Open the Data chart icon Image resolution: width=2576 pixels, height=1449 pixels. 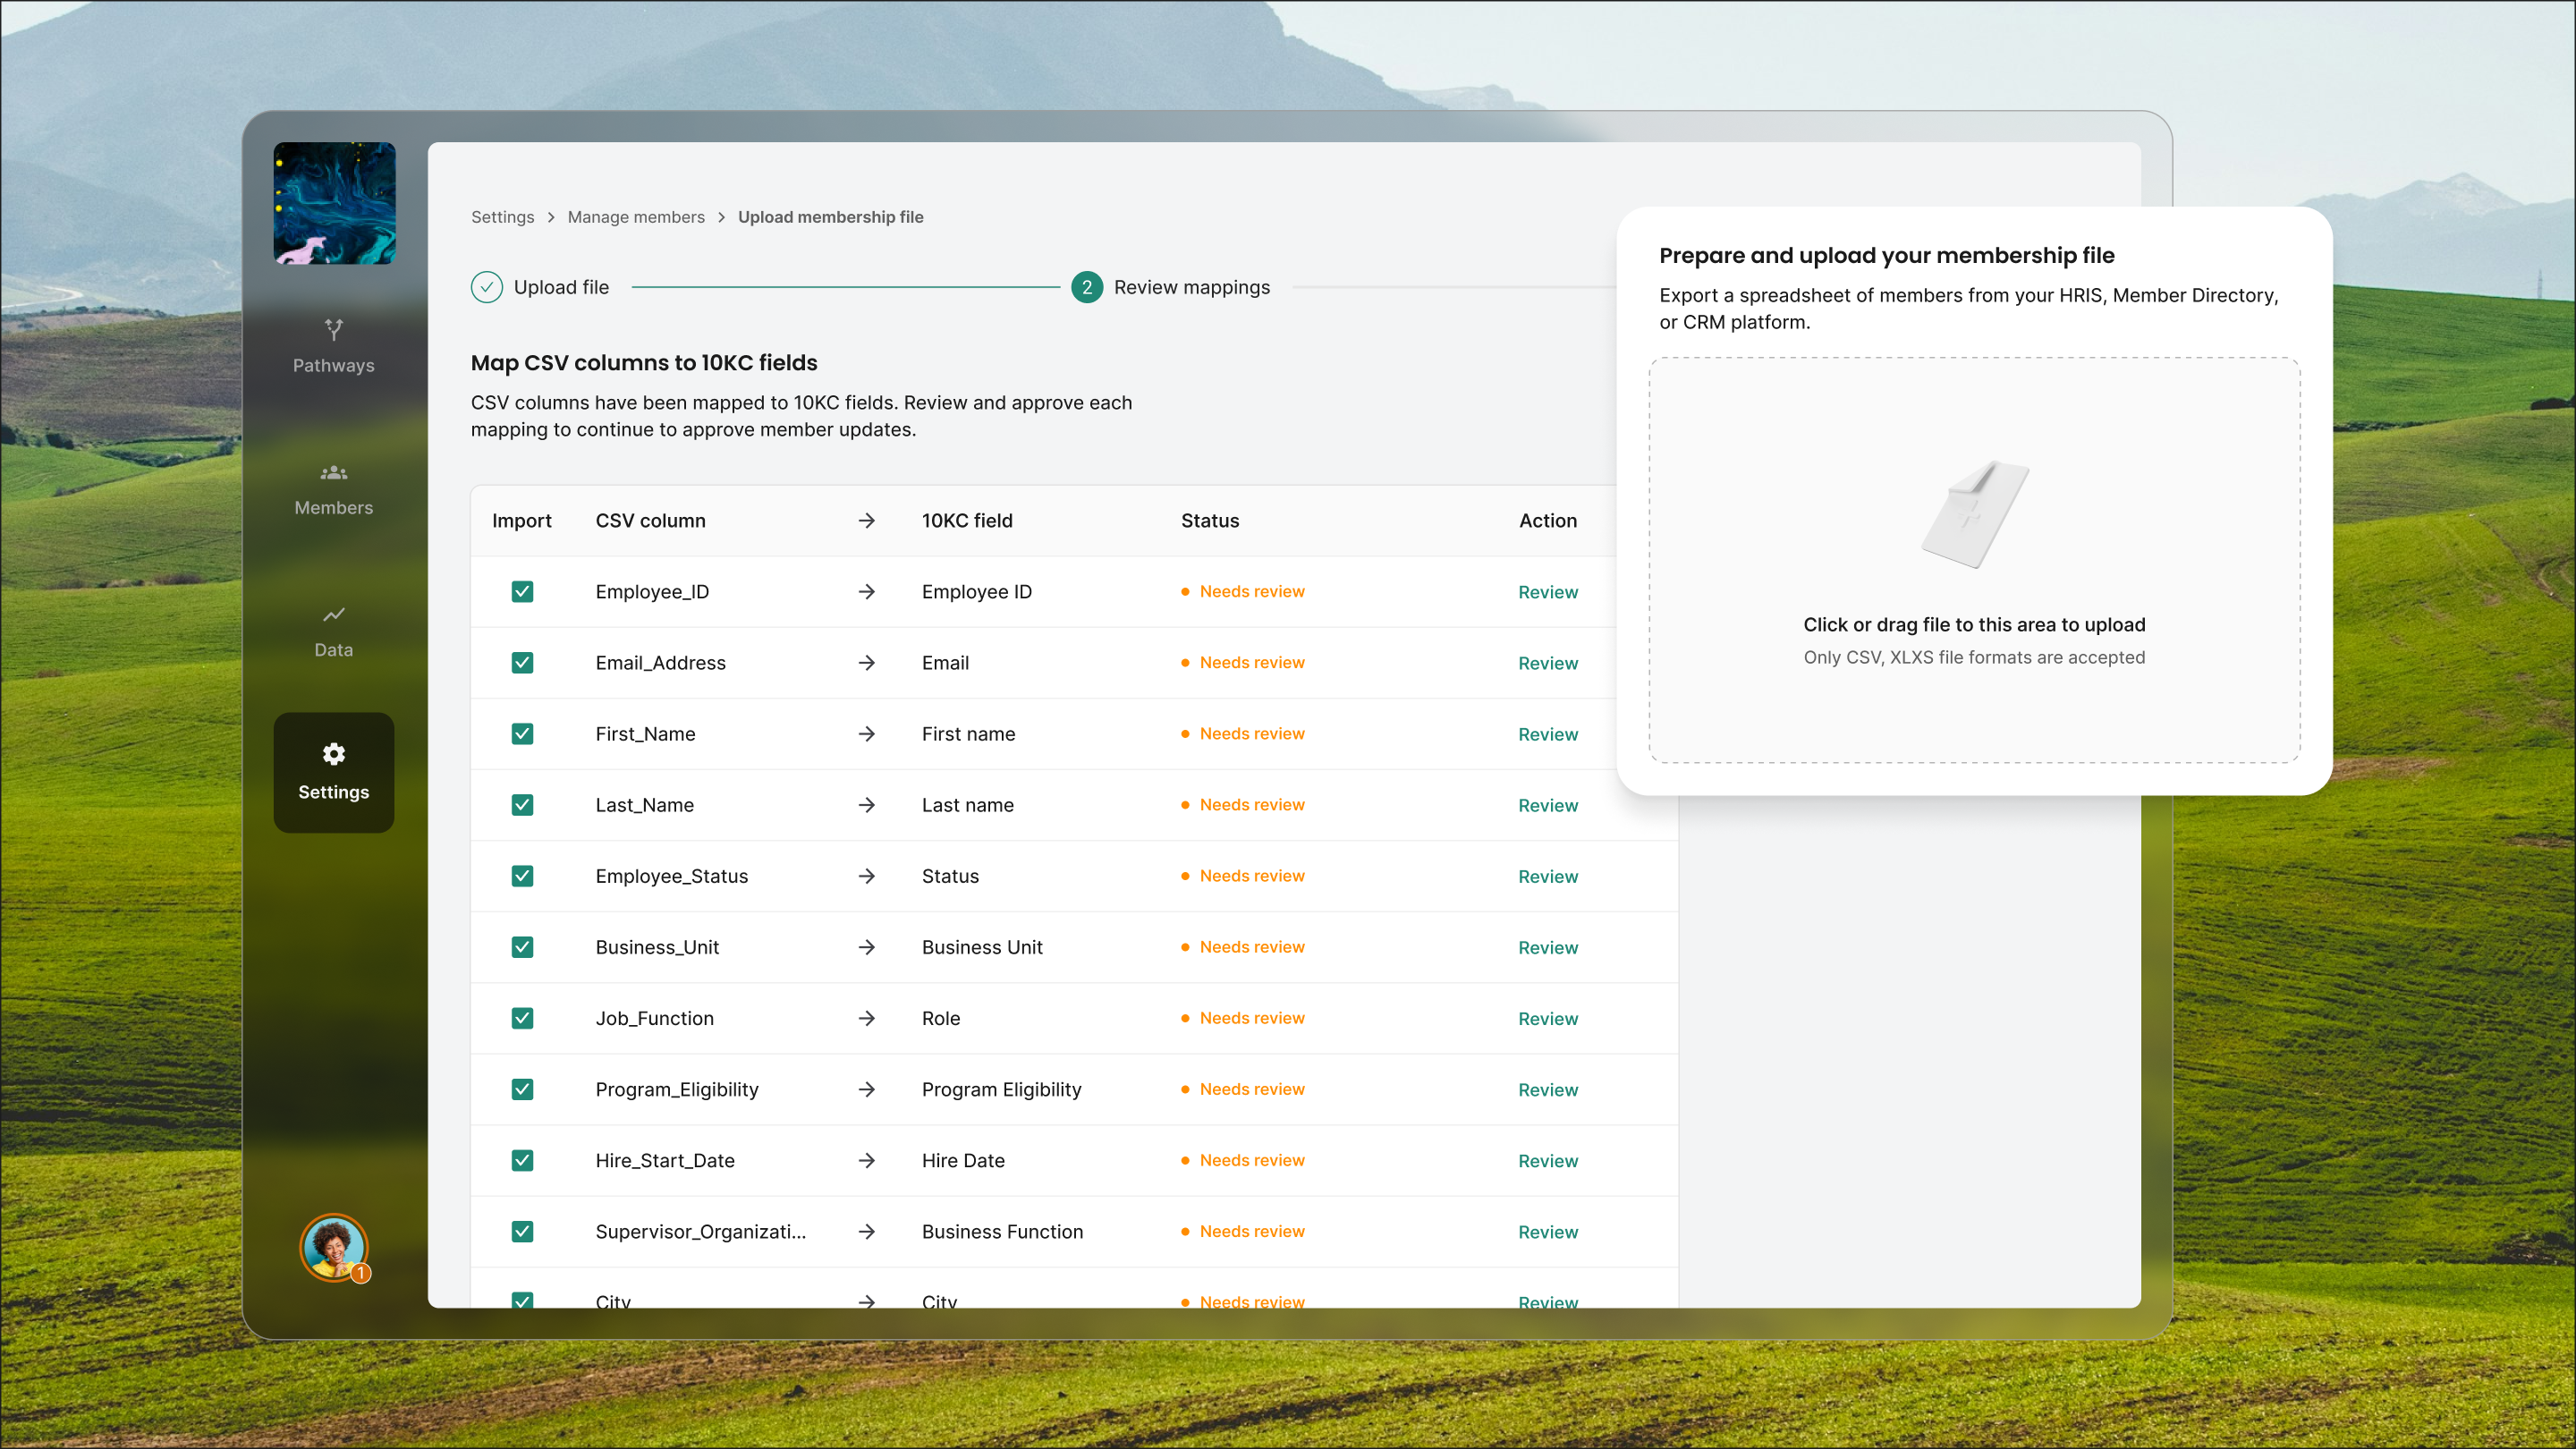[334, 614]
